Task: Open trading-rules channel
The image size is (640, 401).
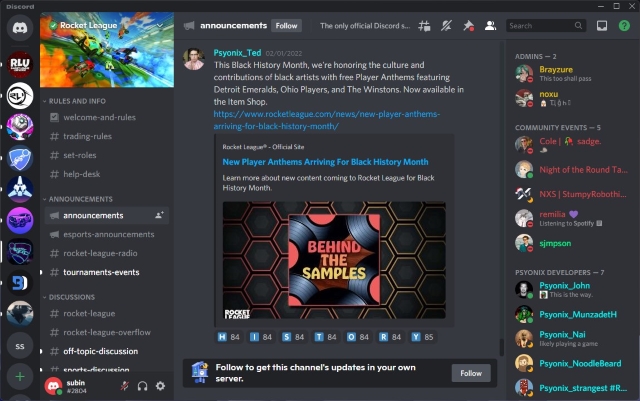Action: (x=107, y=136)
